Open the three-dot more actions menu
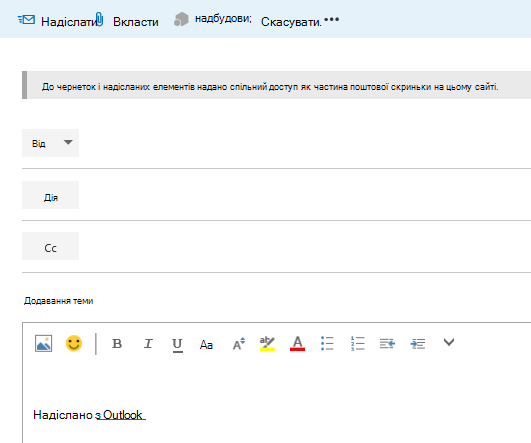This screenshot has height=443, width=531. [332, 19]
